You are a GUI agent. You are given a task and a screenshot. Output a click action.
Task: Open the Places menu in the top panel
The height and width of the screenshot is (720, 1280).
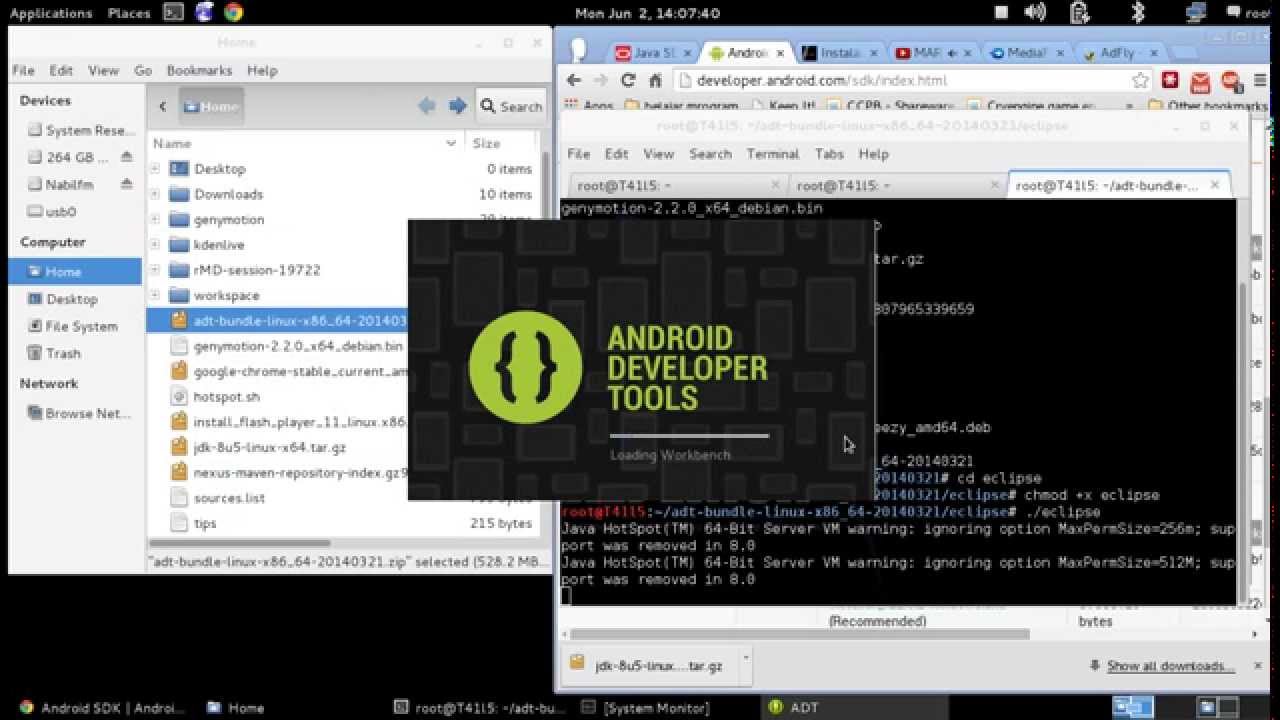(x=129, y=13)
